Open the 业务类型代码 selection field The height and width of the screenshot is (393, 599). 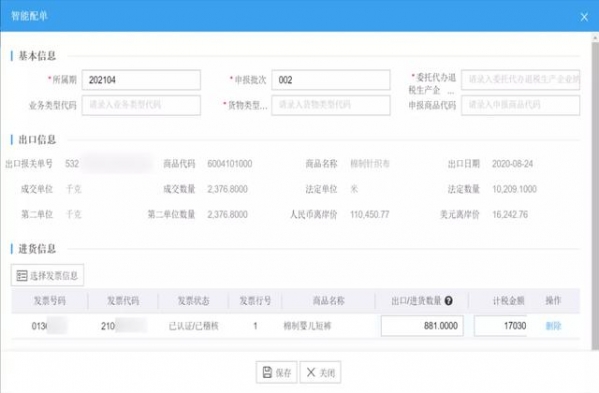141,105
